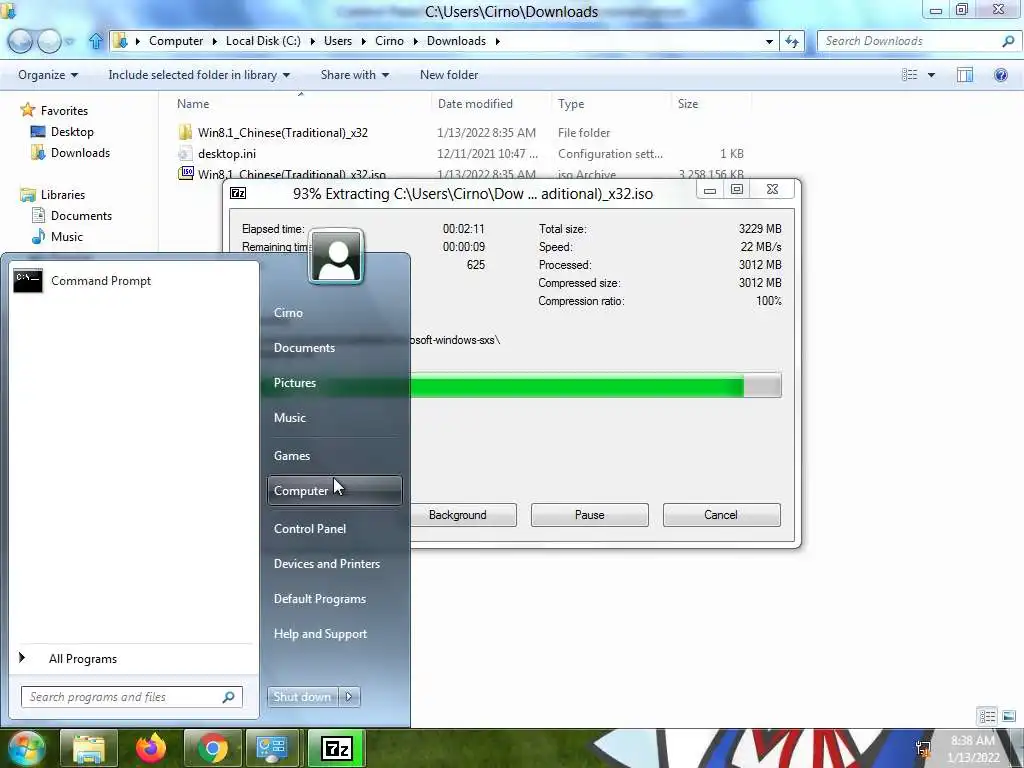
Task: Pause the 7-Zip extraction
Action: point(590,515)
